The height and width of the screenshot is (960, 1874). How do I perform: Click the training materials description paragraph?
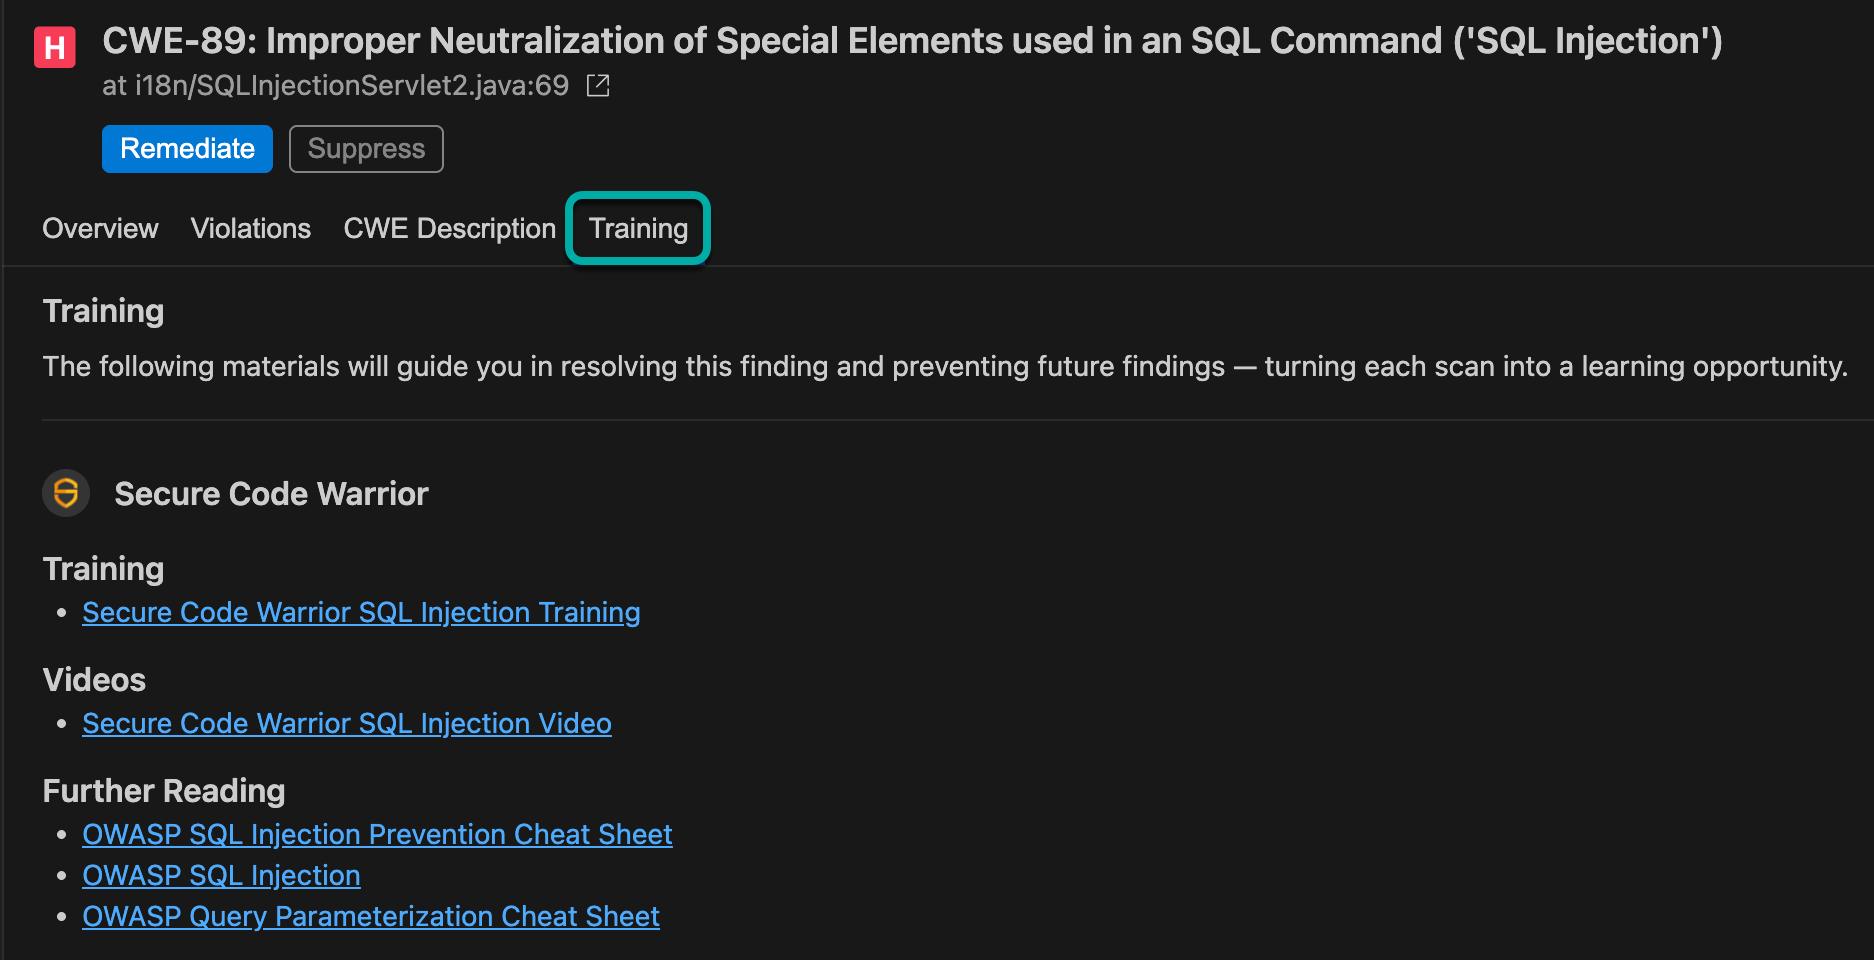pos(944,367)
